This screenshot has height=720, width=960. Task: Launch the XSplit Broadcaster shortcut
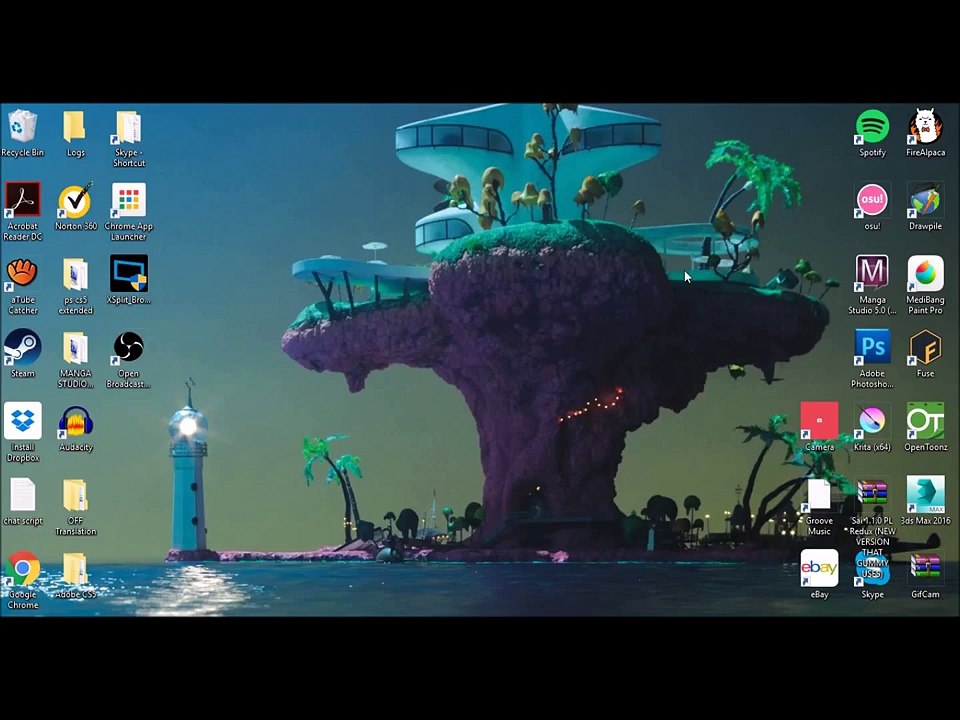[x=129, y=274]
